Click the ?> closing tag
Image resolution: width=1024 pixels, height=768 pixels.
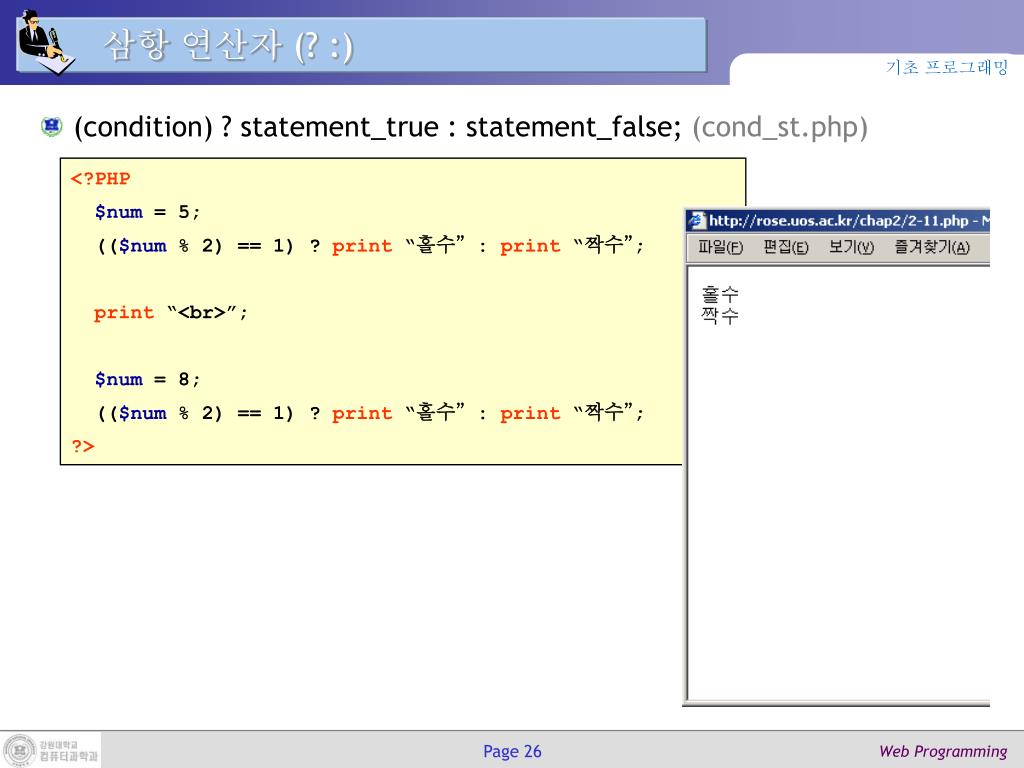(x=83, y=447)
